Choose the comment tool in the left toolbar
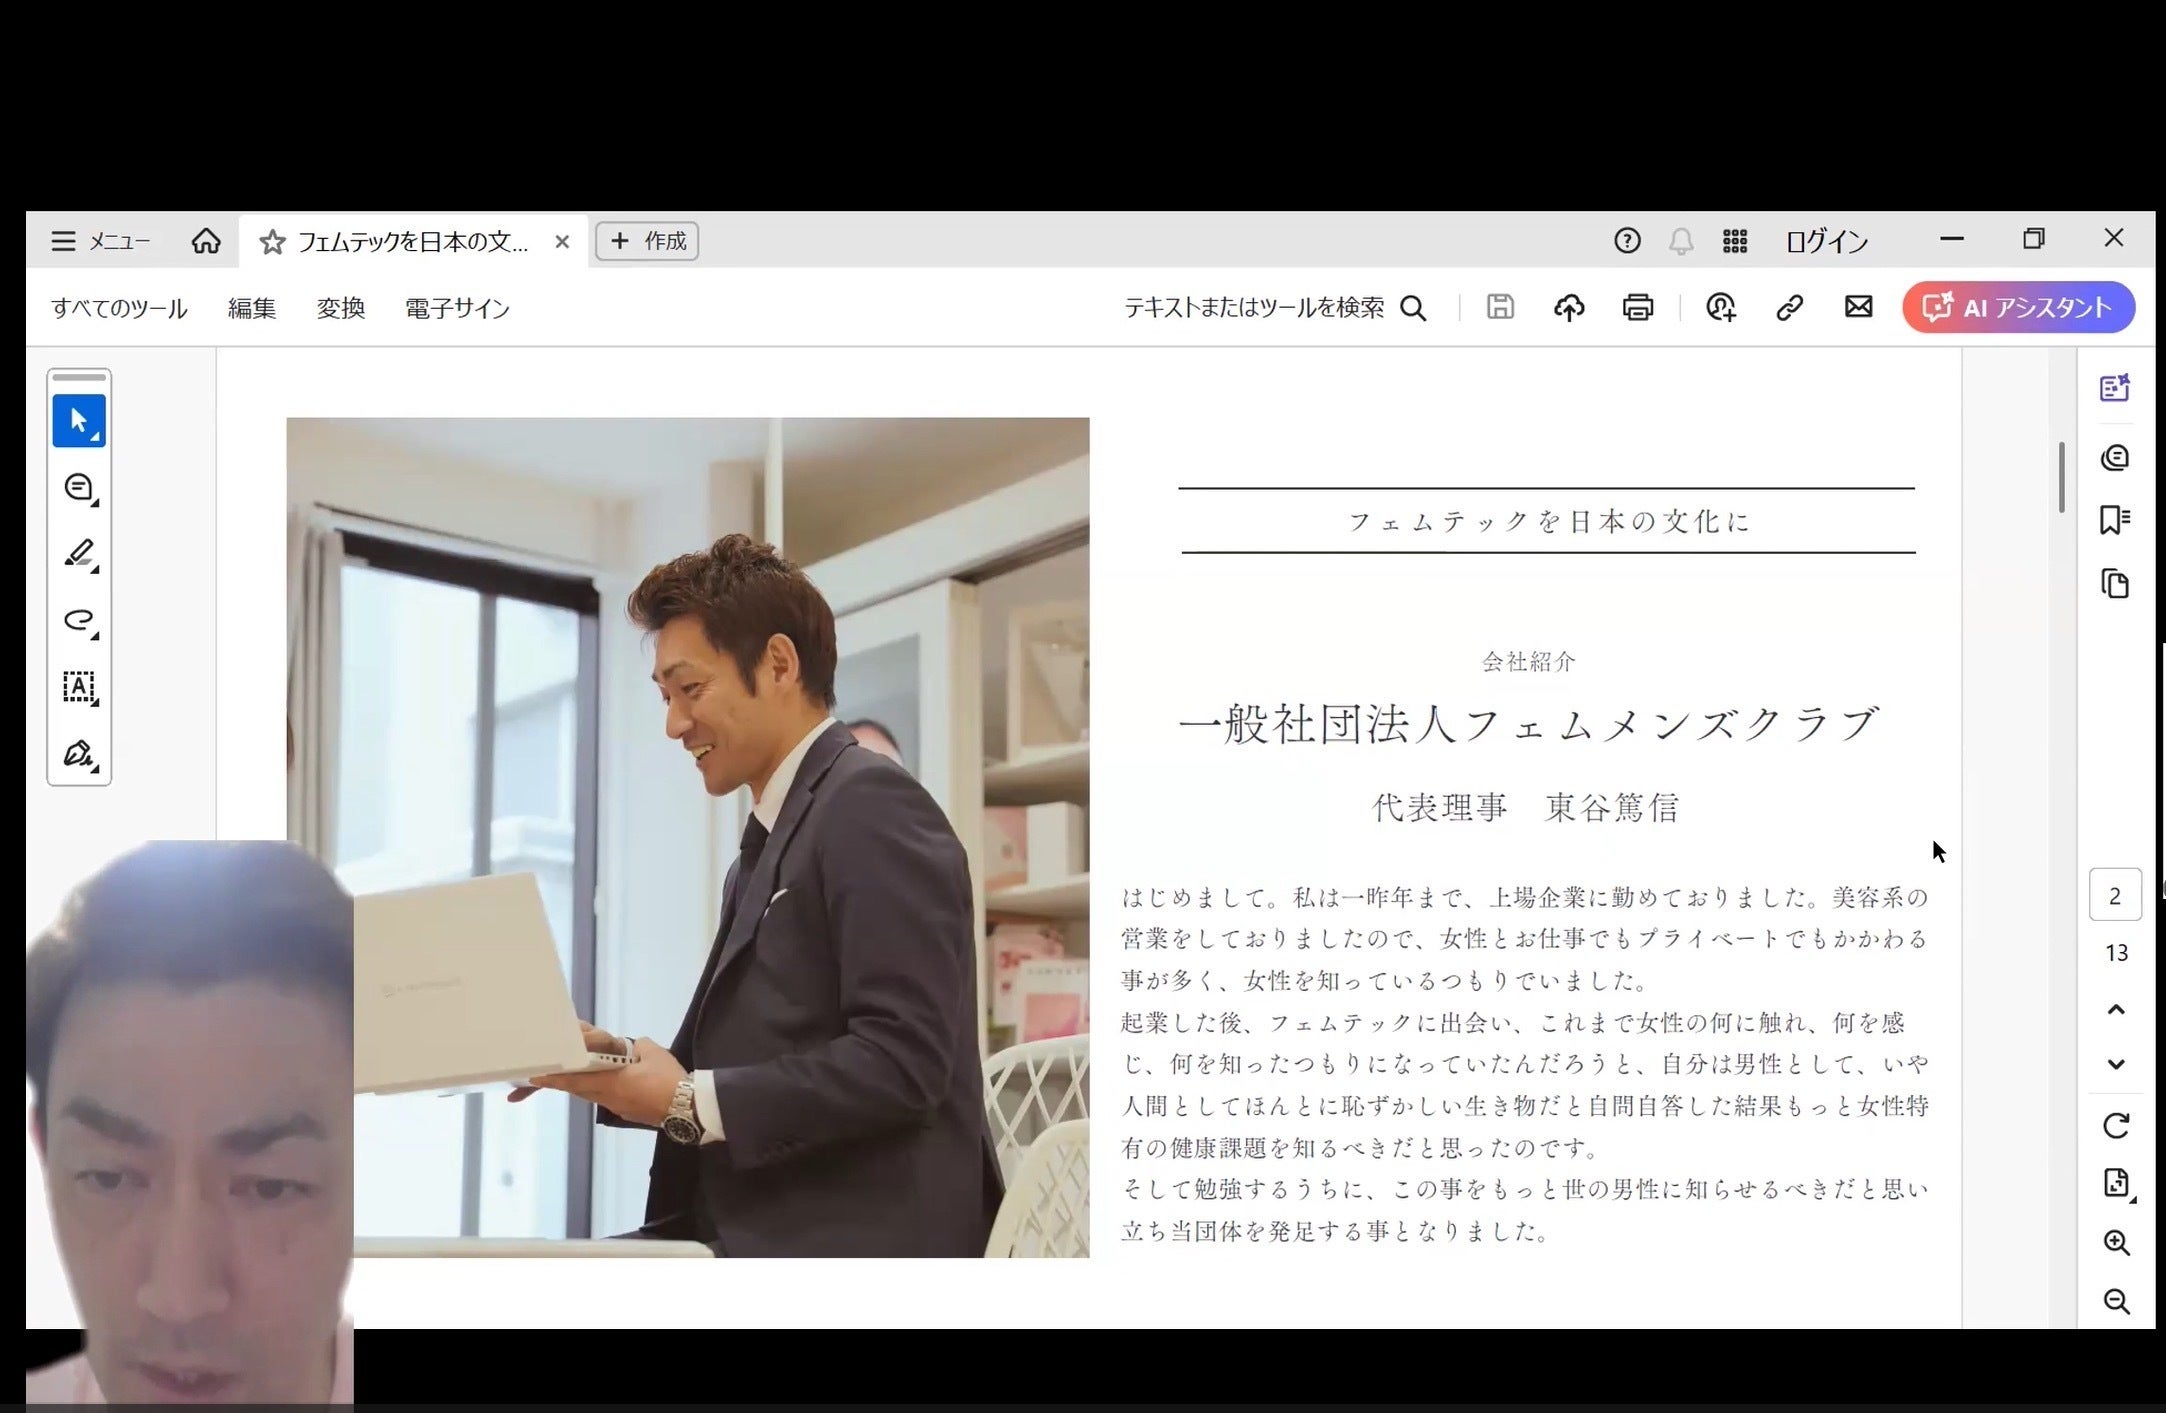Viewport: 2166px width, 1413px height. pos(79,488)
